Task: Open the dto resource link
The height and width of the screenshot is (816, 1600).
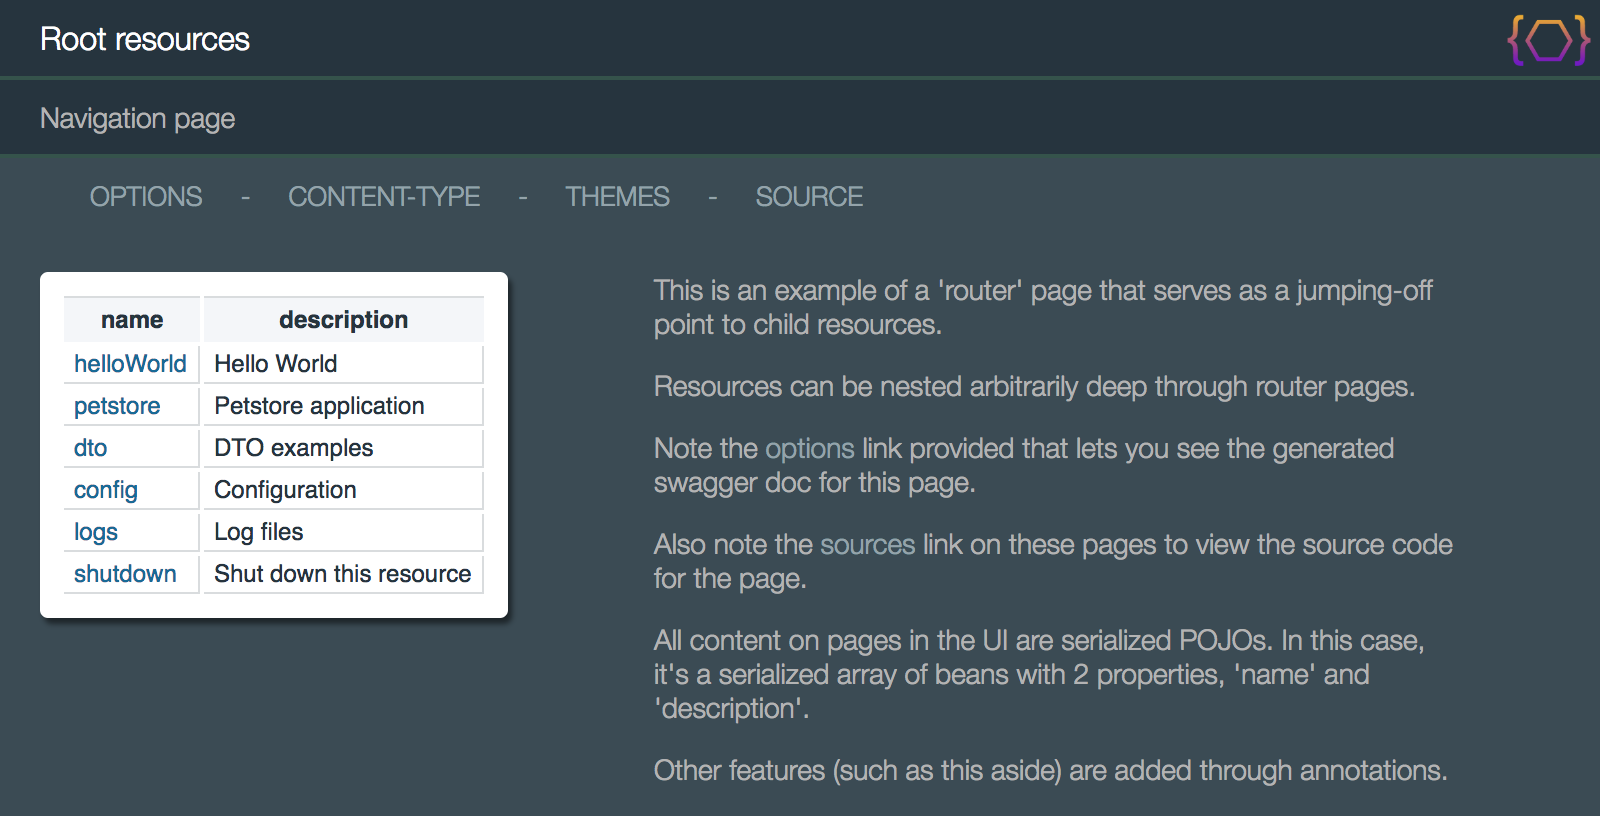Action: [90, 448]
